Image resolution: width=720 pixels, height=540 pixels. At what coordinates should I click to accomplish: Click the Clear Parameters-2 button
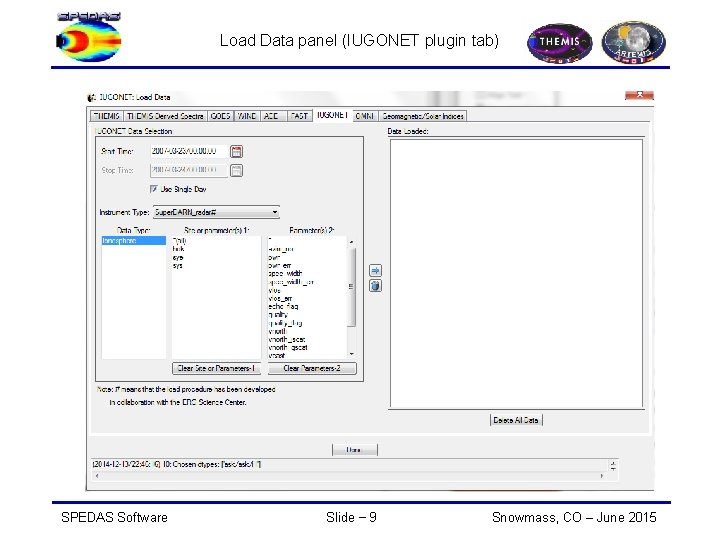312,368
